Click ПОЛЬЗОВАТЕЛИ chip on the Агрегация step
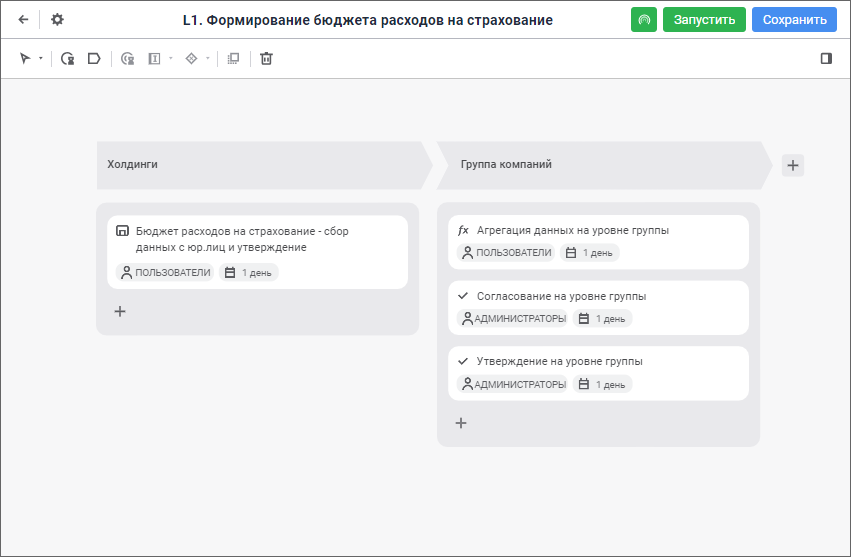The image size is (851, 557). (x=506, y=252)
